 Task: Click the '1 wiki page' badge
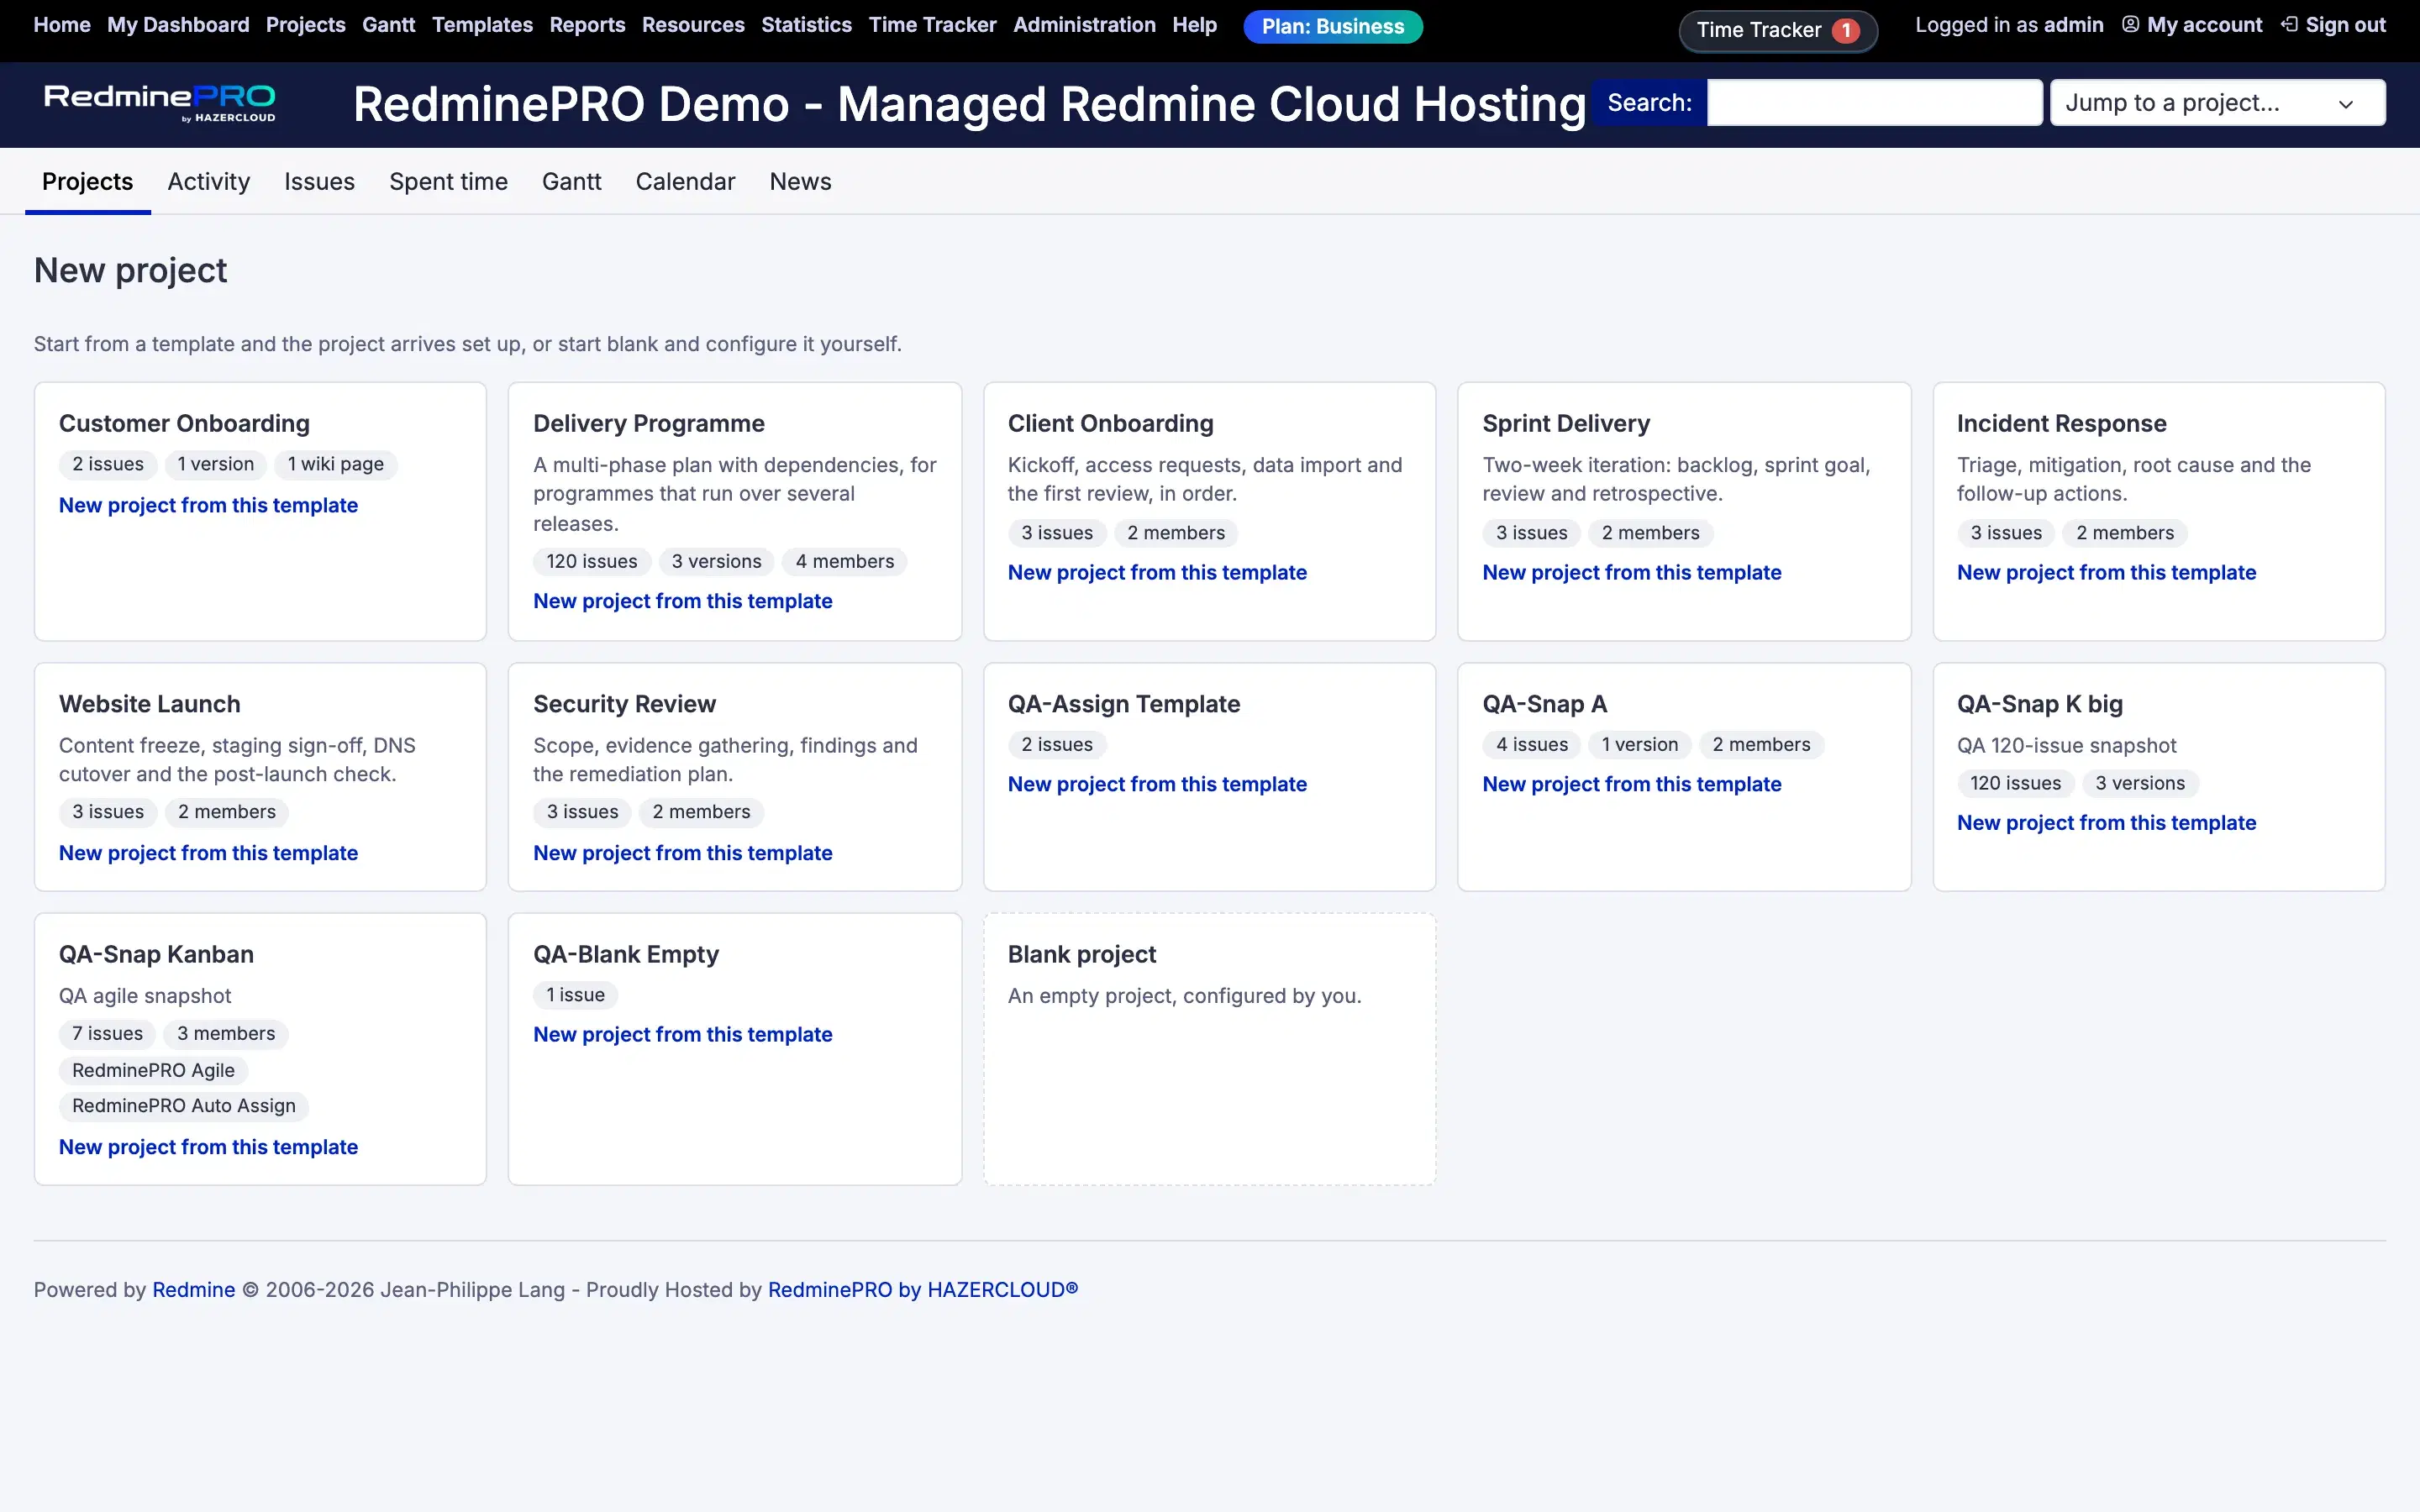click(335, 465)
